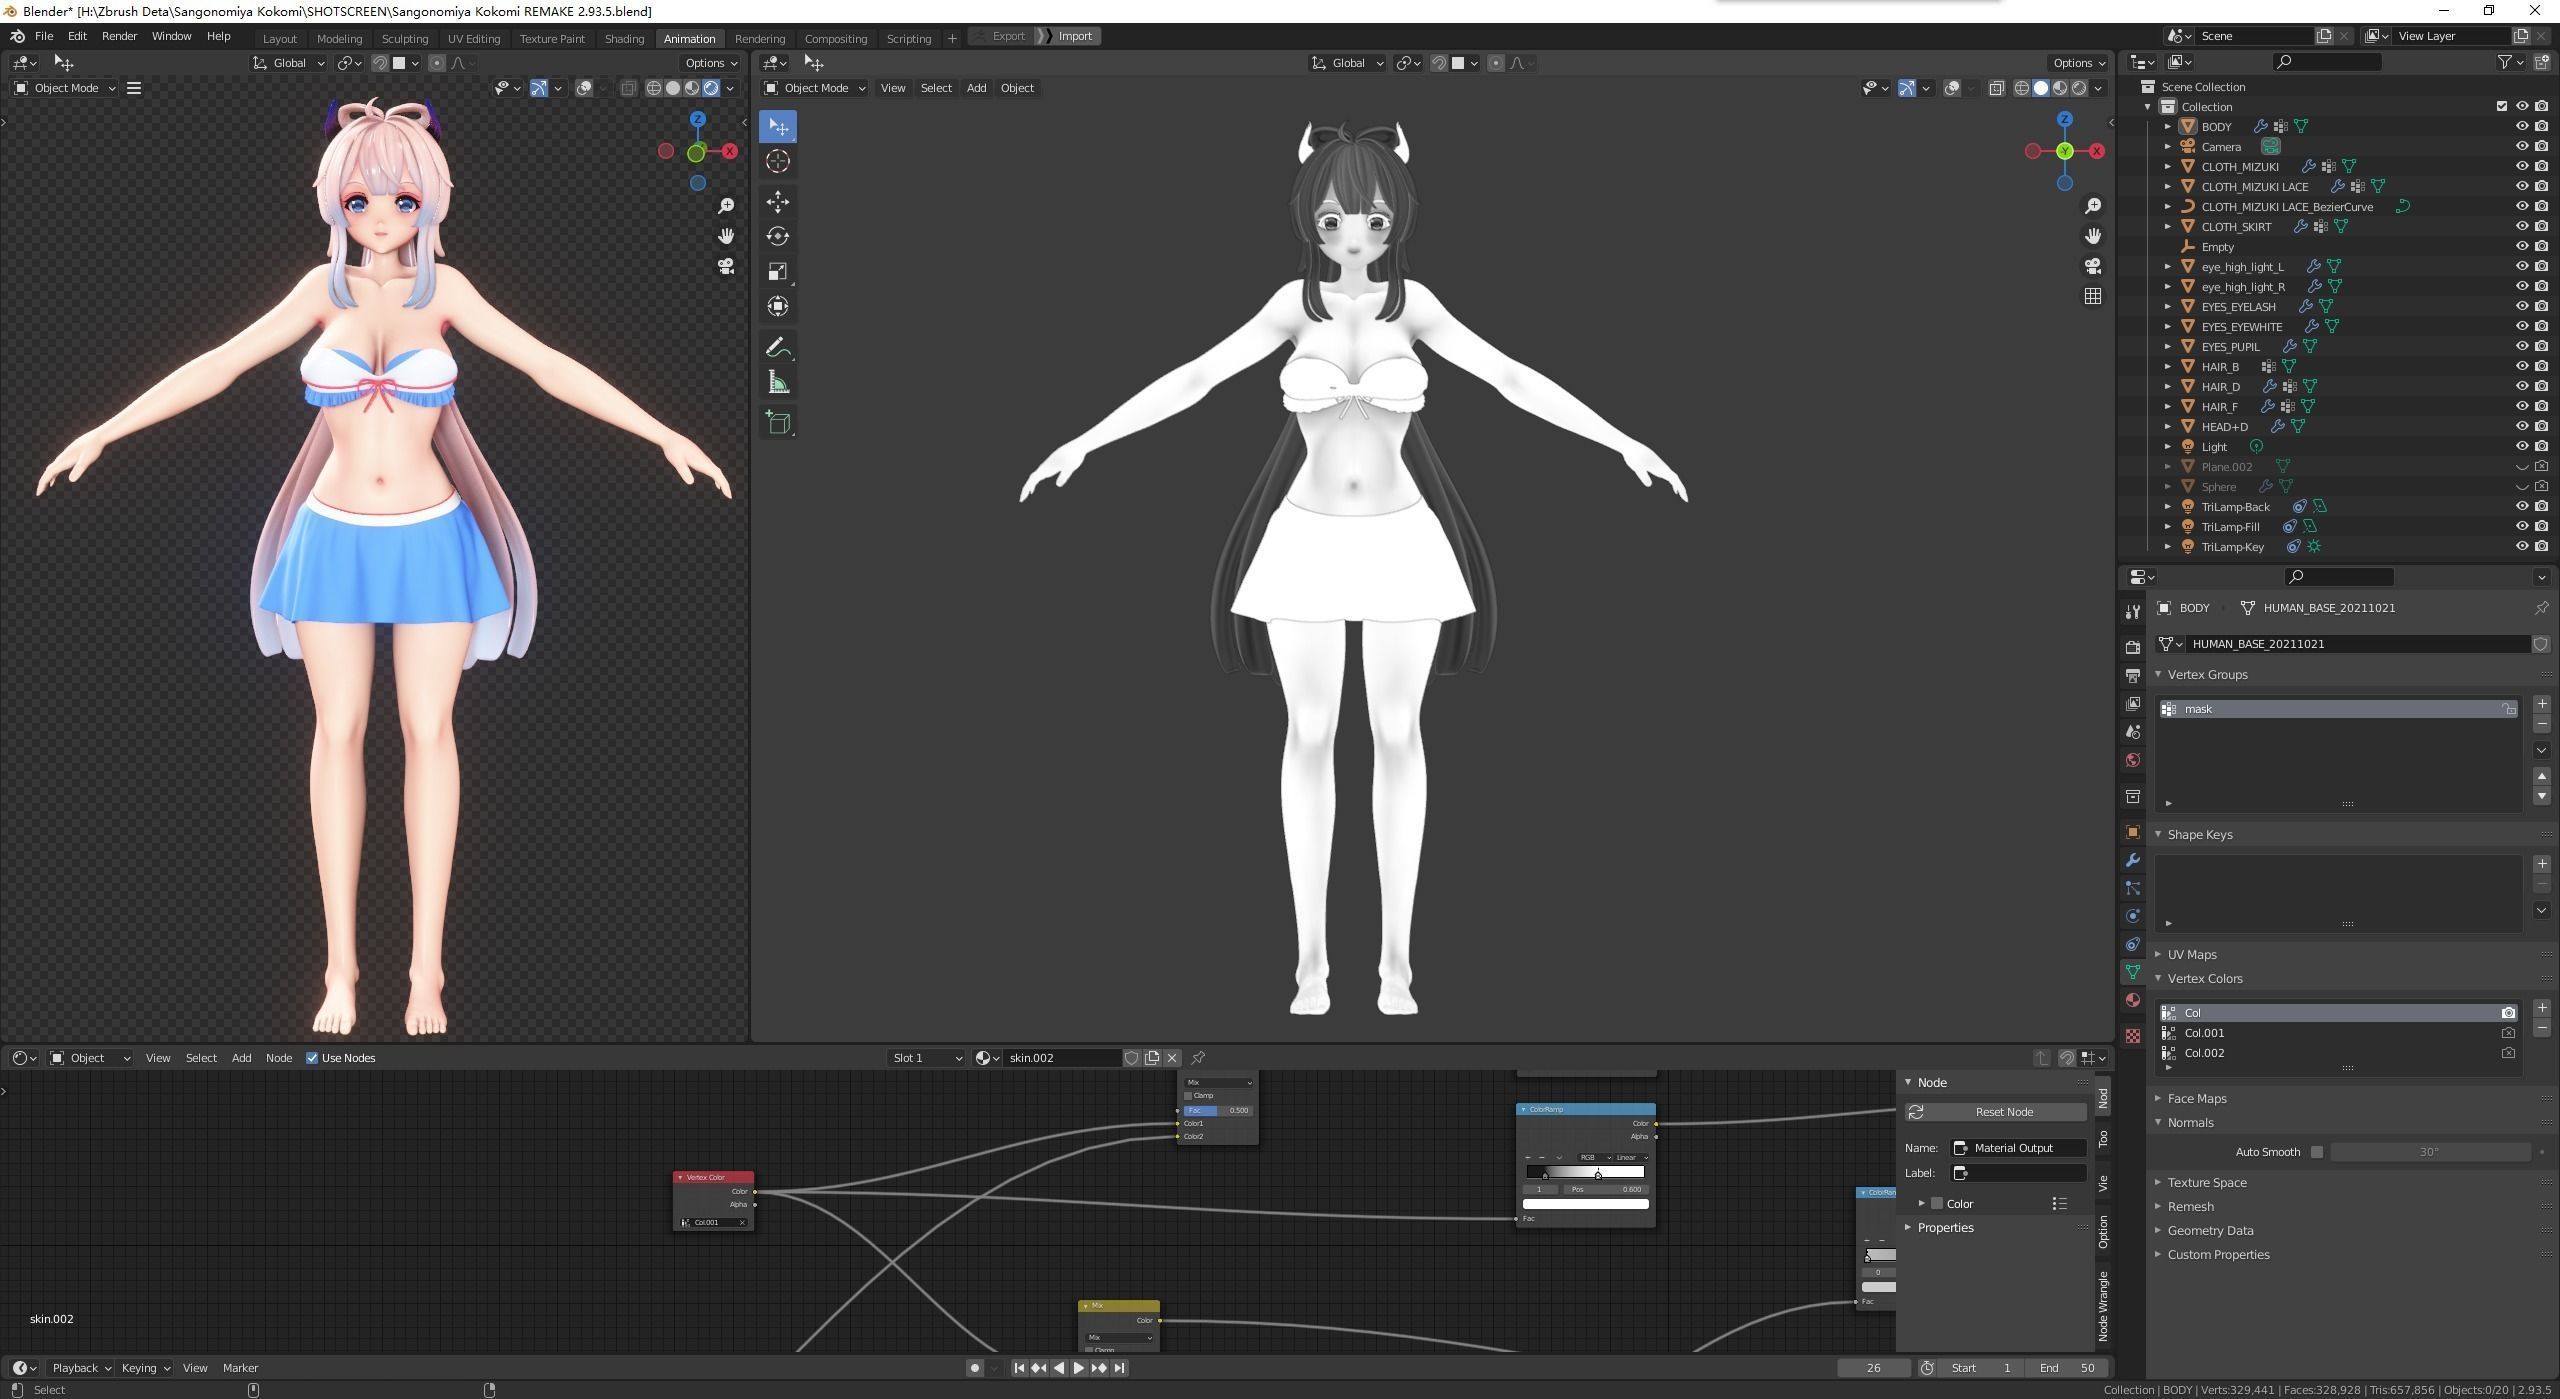2560x1399 pixels.
Task: Click current frame field 26
Action: point(1874,1368)
